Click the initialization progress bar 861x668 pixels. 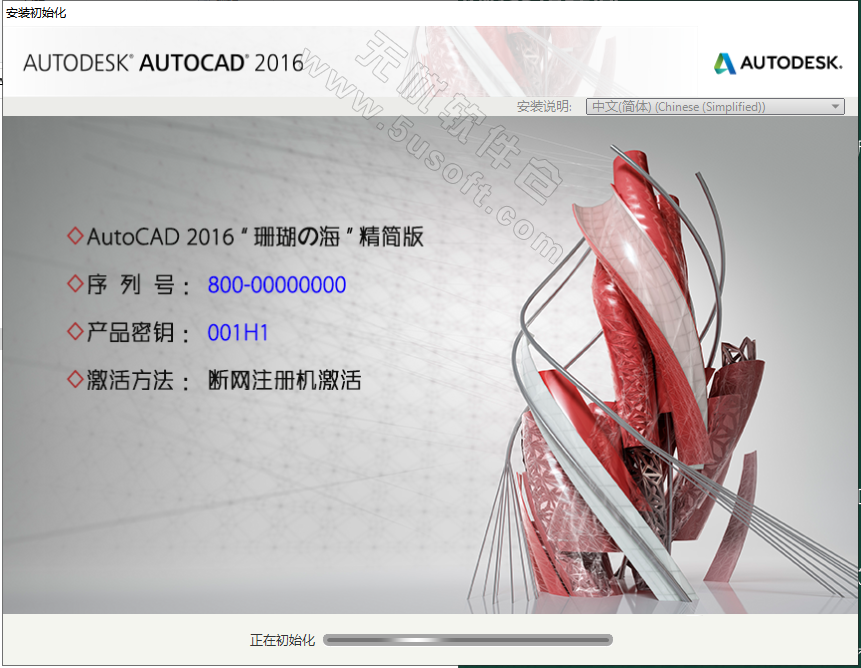[468, 640]
